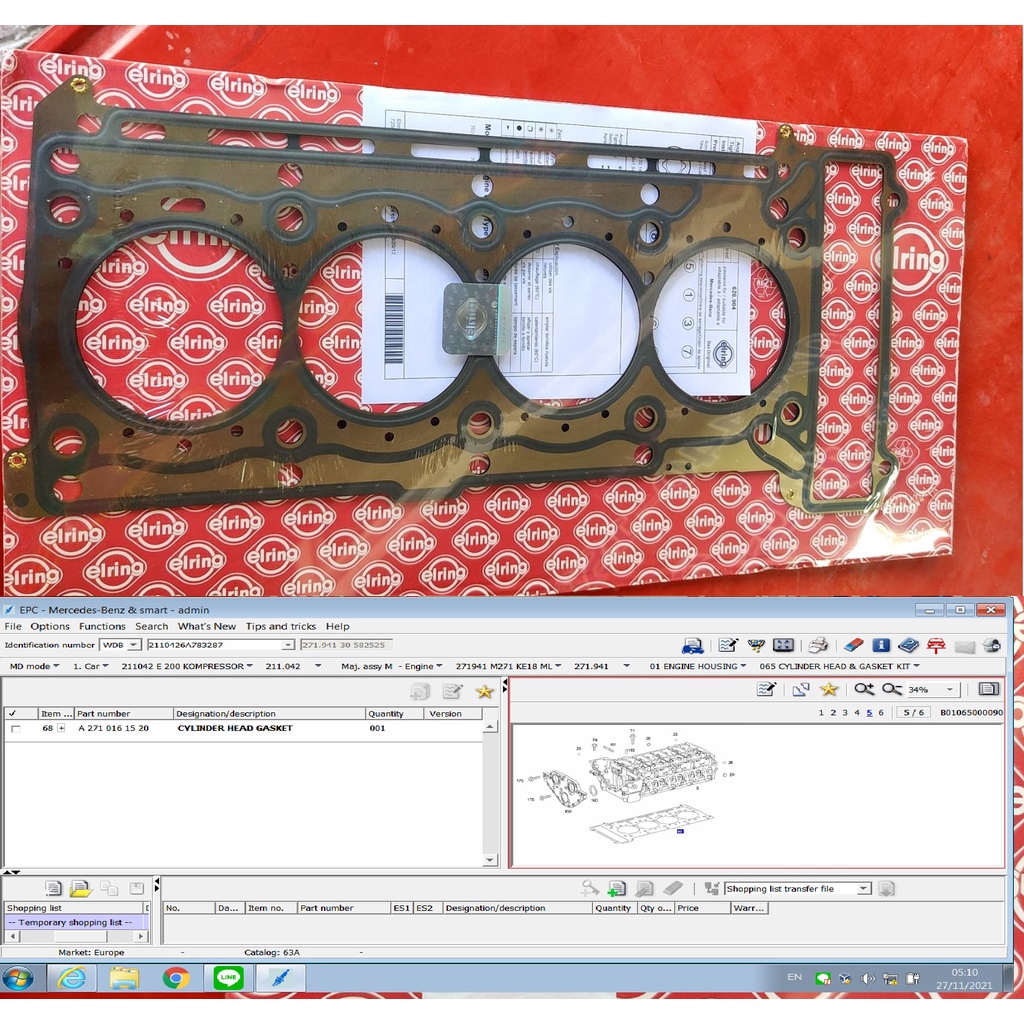
Task: Click add-to-list icon in parts list toolbar
Action: click(x=420, y=692)
